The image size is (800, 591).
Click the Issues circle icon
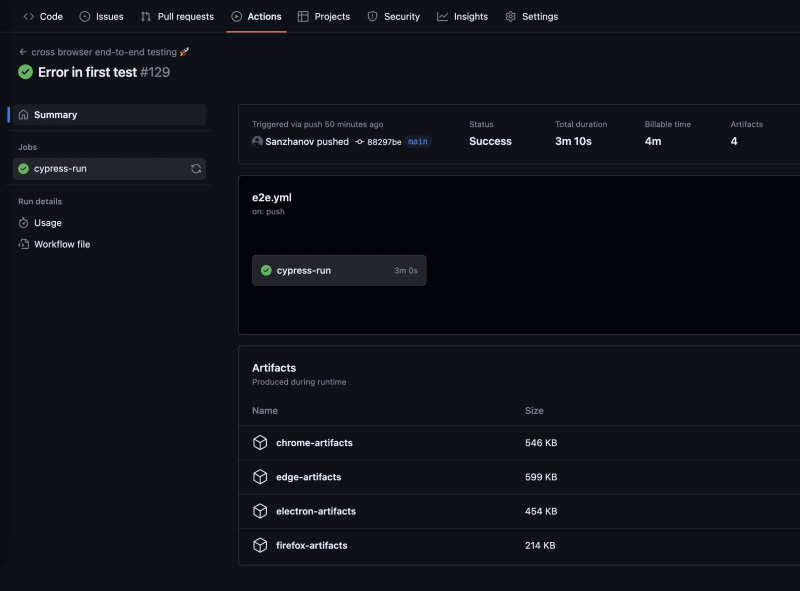(85, 16)
